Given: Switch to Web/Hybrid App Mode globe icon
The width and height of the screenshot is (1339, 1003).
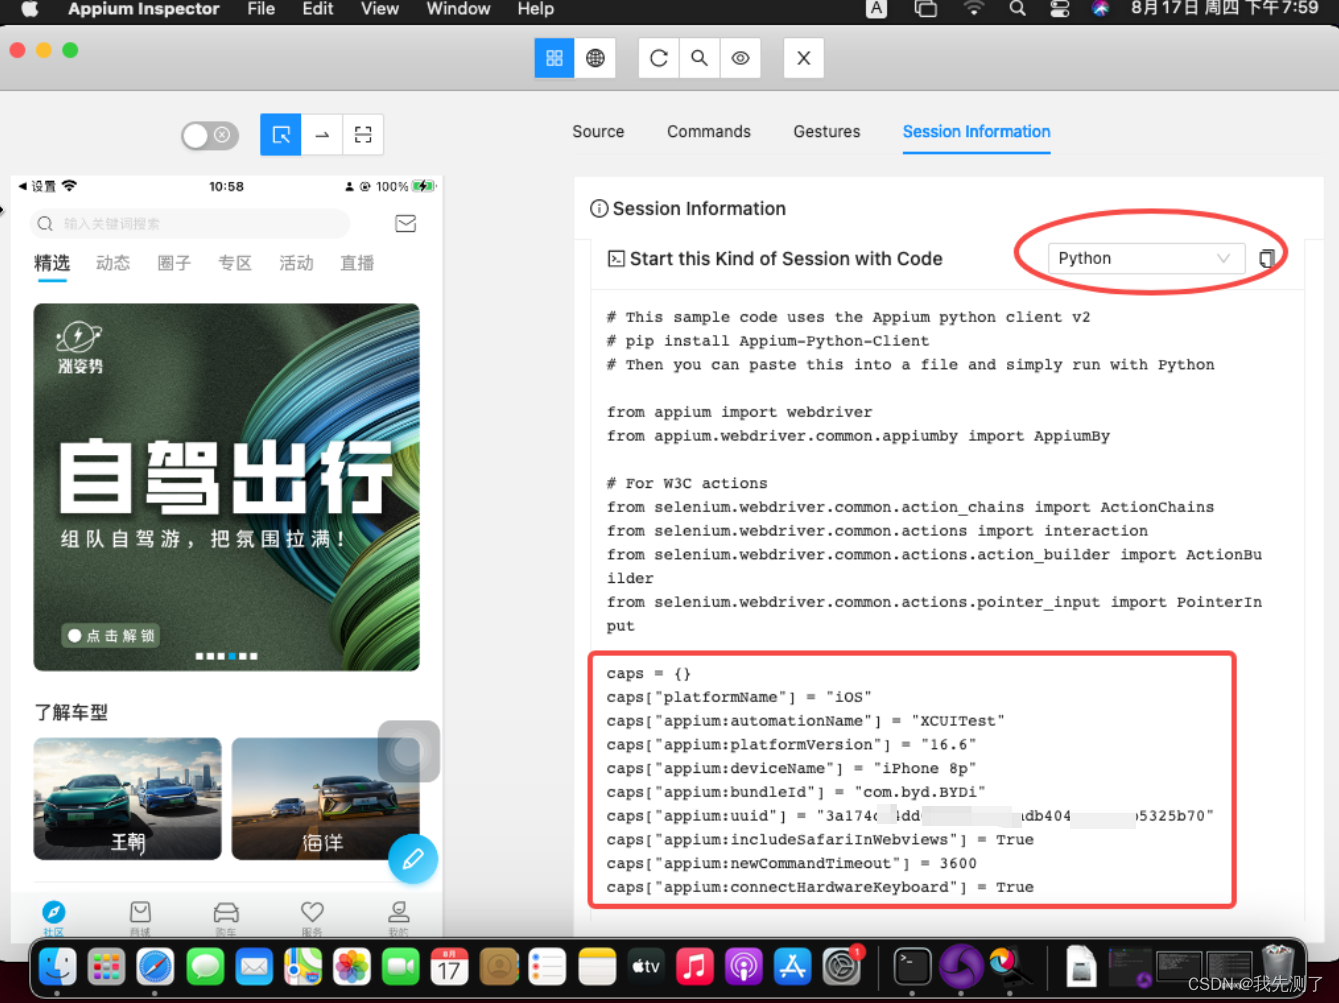Looking at the screenshot, I should [x=595, y=58].
